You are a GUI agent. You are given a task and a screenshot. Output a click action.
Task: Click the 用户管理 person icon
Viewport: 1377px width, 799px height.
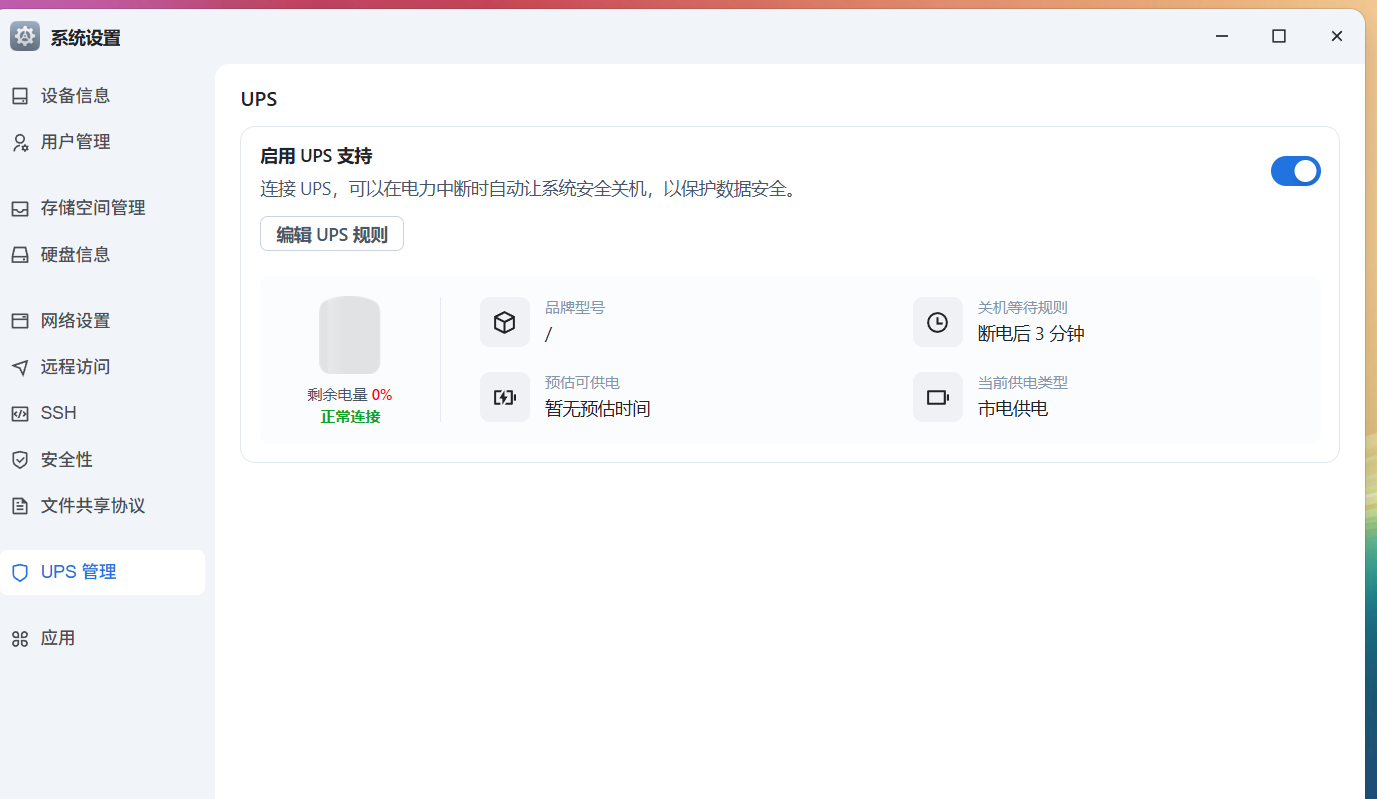point(20,142)
